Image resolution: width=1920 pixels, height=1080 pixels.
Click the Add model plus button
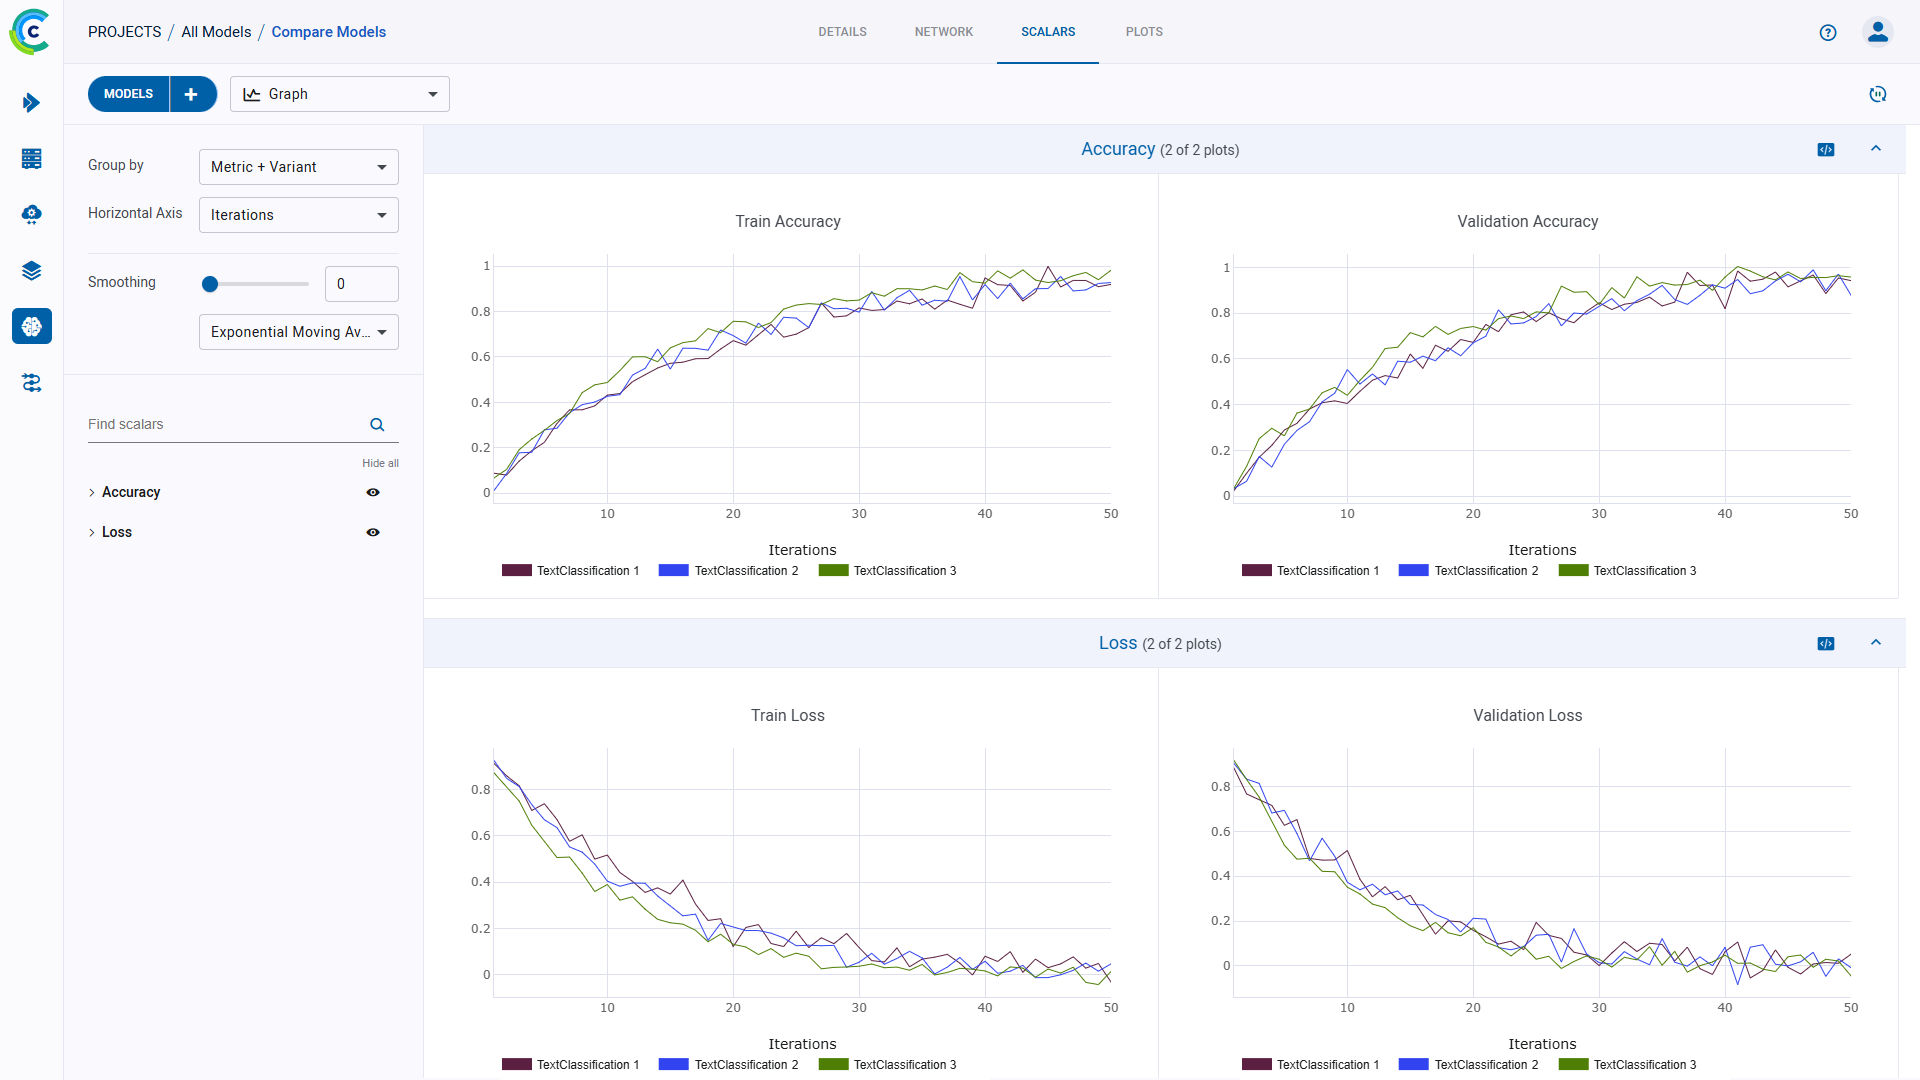pyautogui.click(x=190, y=94)
